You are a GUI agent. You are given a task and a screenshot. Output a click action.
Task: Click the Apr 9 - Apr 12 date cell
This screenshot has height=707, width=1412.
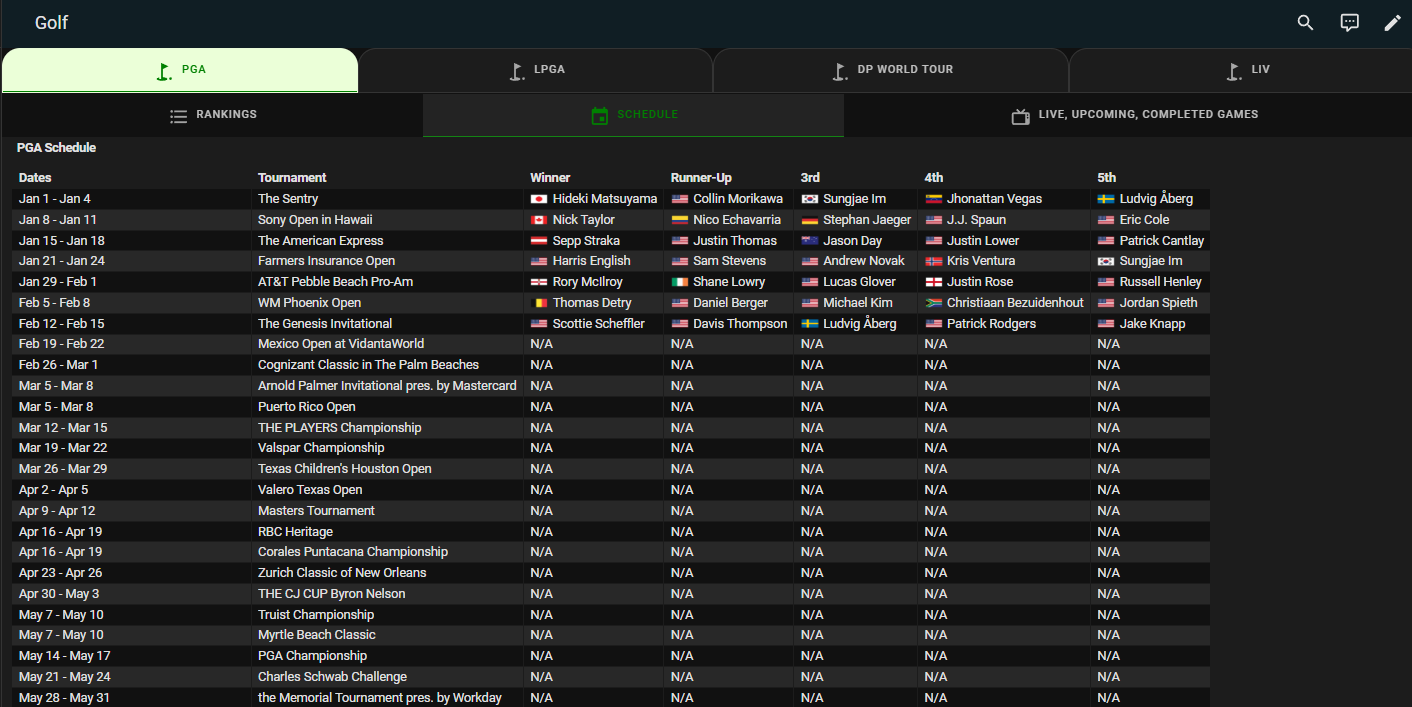[132, 511]
